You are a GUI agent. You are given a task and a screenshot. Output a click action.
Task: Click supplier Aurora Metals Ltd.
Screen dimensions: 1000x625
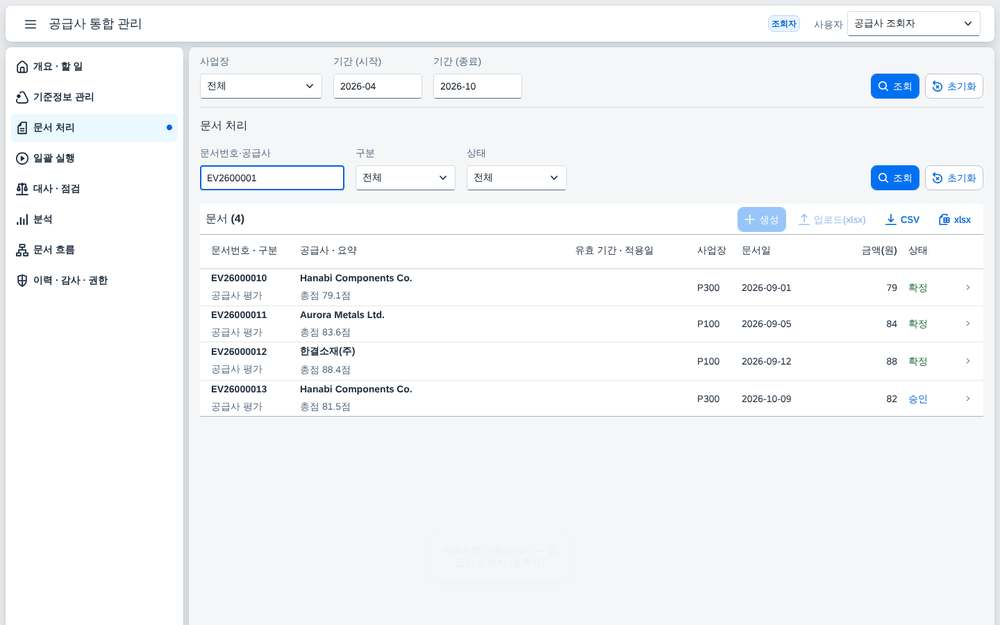coord(342,315)
